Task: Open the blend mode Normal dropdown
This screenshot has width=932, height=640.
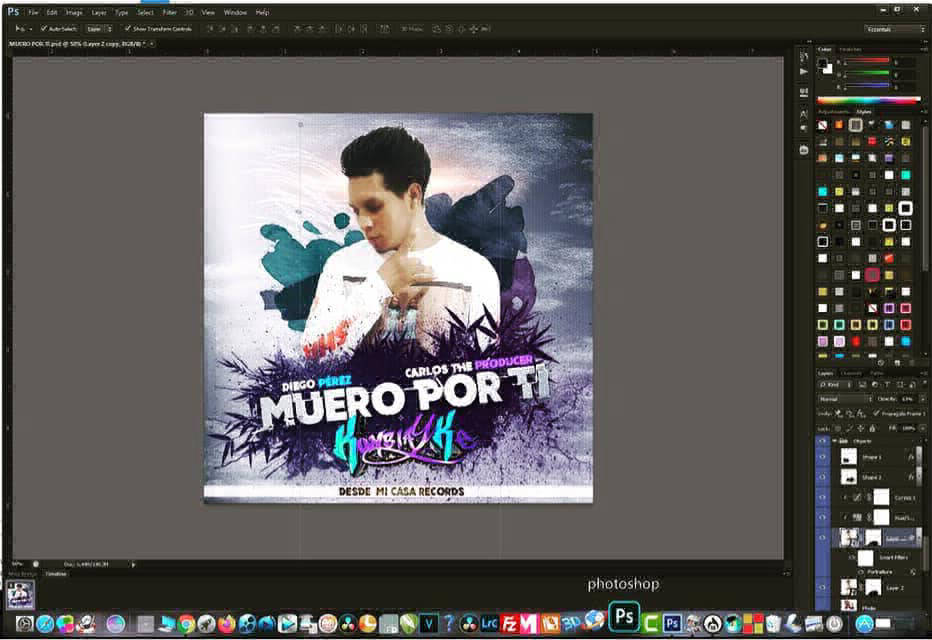Action: 845,399
